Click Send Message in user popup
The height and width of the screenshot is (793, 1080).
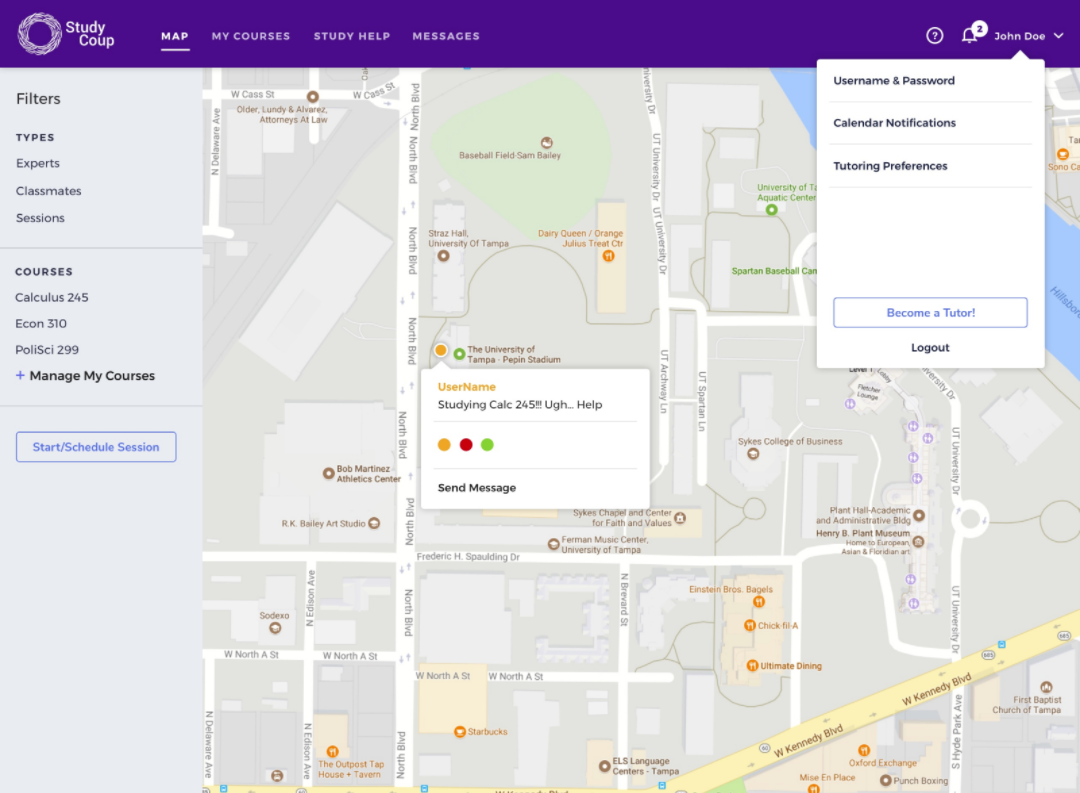click(477, 488)
